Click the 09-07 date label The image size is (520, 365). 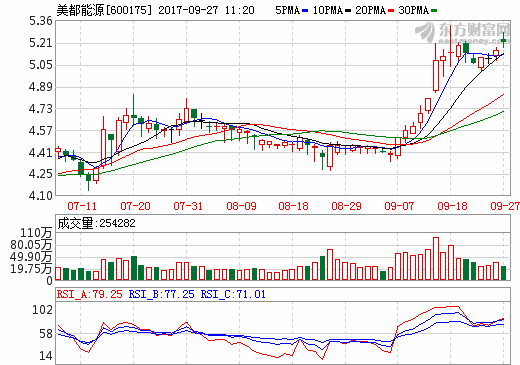[x=399, y=206]
